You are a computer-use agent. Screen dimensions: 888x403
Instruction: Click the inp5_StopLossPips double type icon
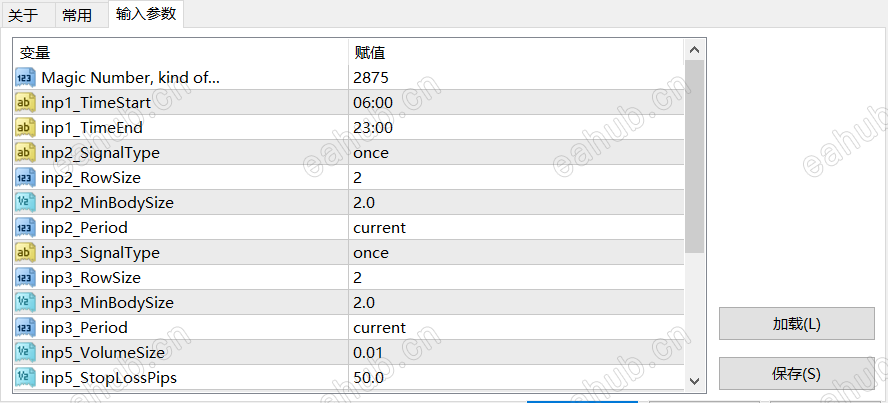click(x=25, y=378)
